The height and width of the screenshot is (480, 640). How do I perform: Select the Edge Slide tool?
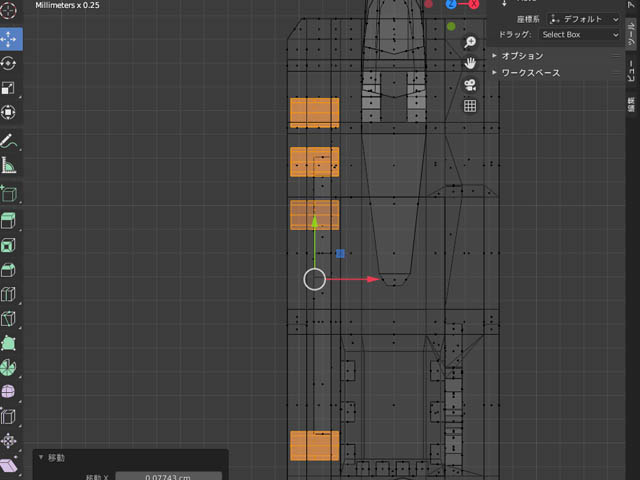coord(9,417)
